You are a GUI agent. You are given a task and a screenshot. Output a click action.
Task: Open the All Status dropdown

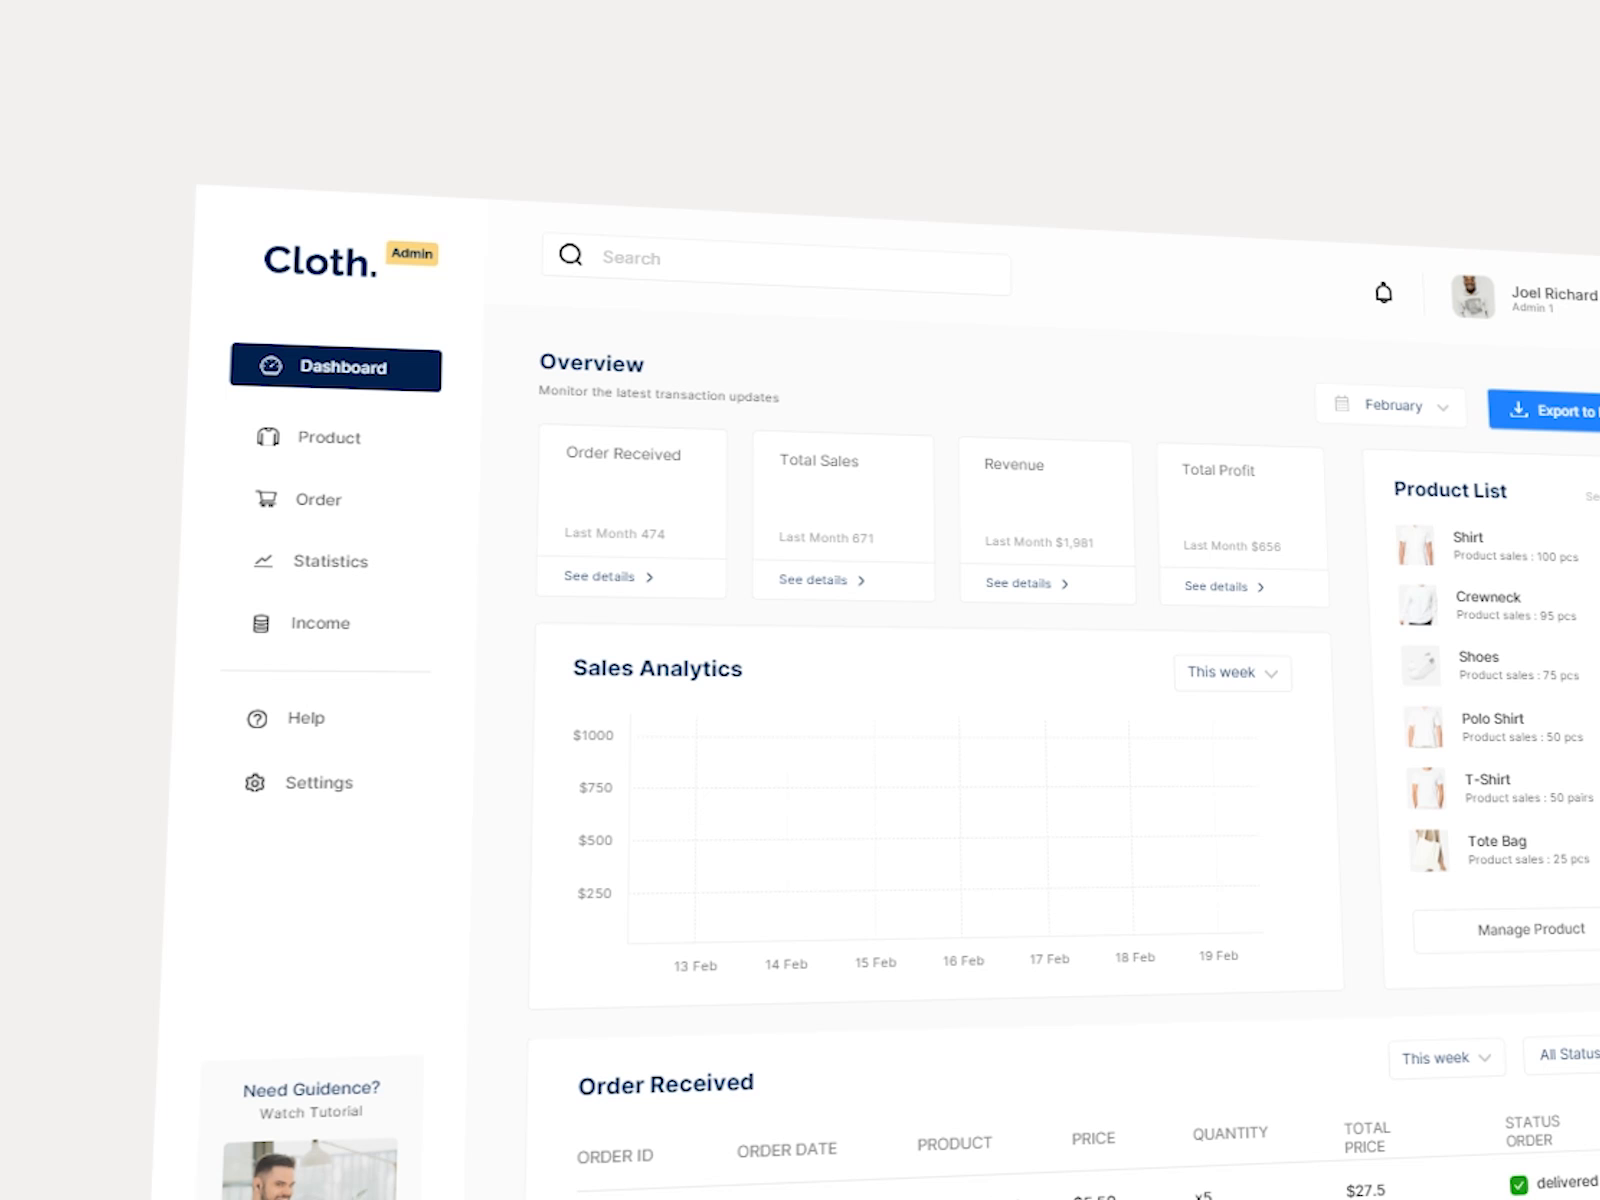click(x=1570, y=1054)
